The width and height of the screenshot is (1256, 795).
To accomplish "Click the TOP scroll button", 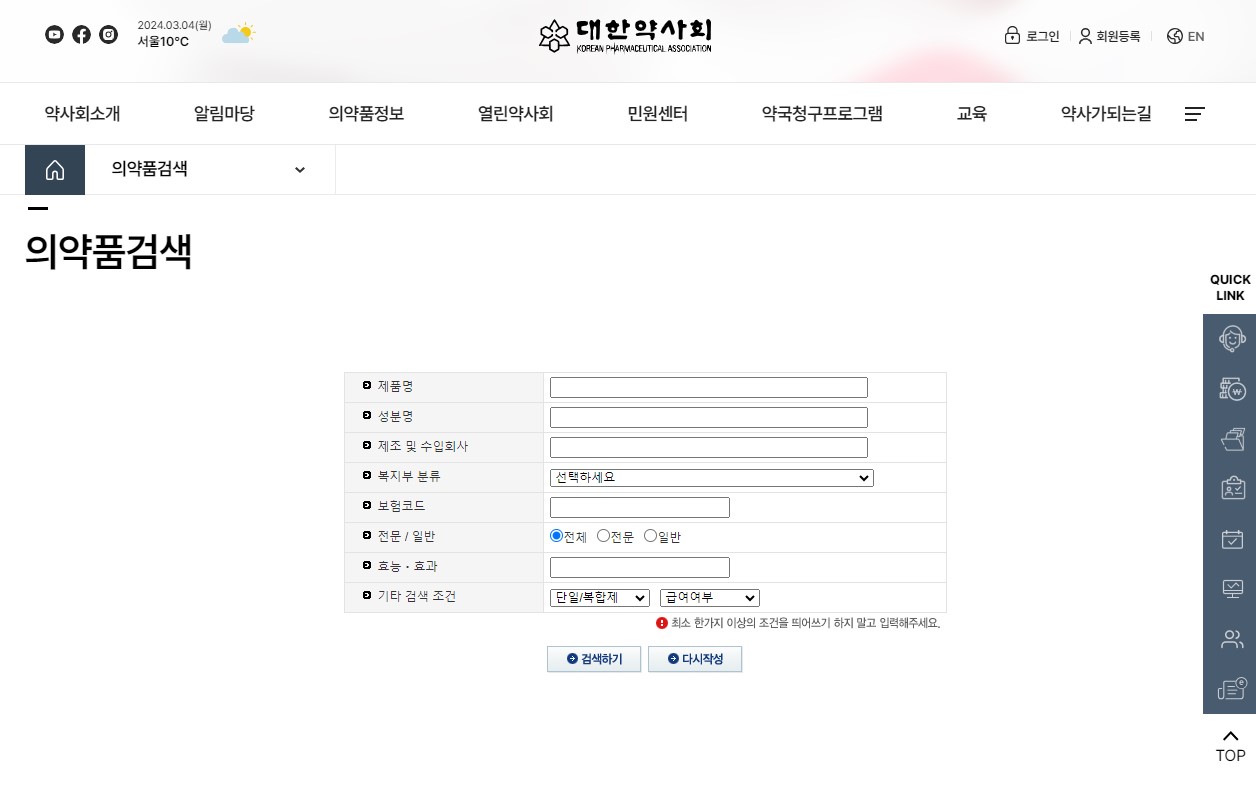I will (1230, 744).
